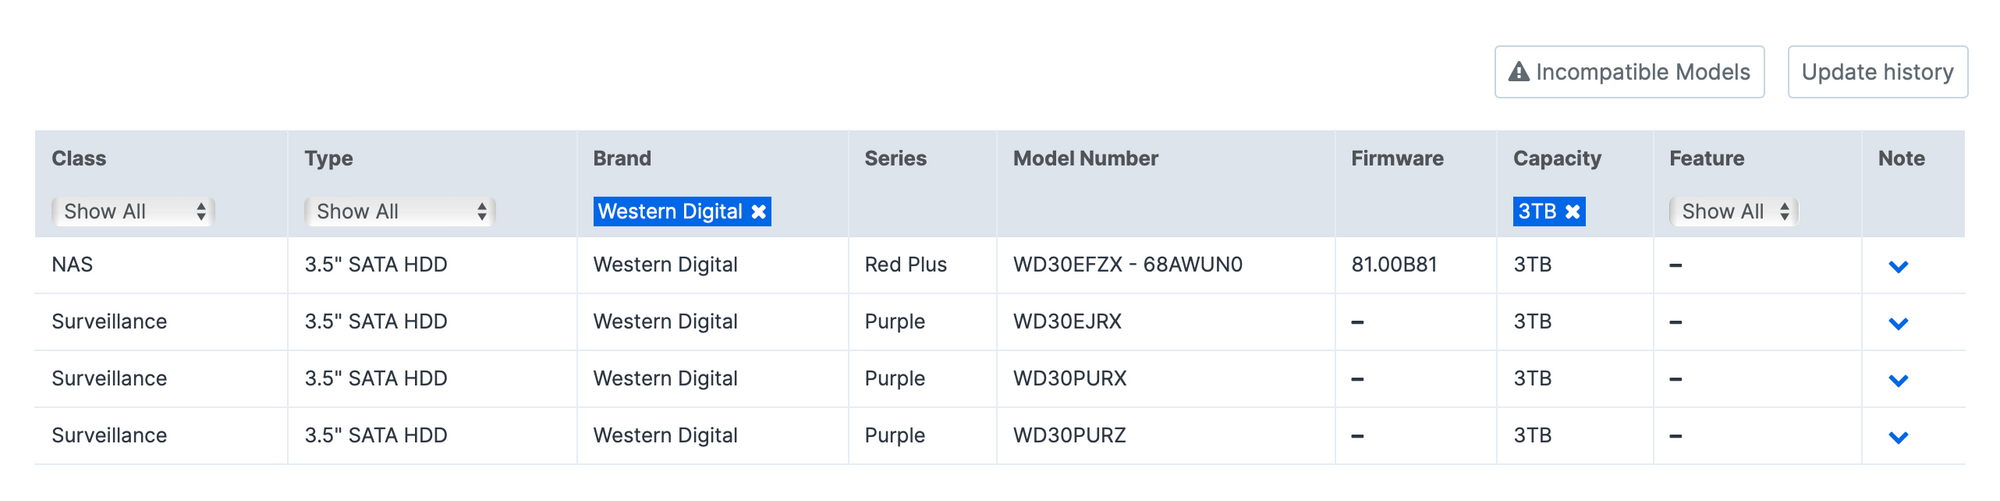Screen dimensions: 2000x501
Task: Remove the 3TB capacity filter
Action: pyautogui.click(x=1573, y=212)
